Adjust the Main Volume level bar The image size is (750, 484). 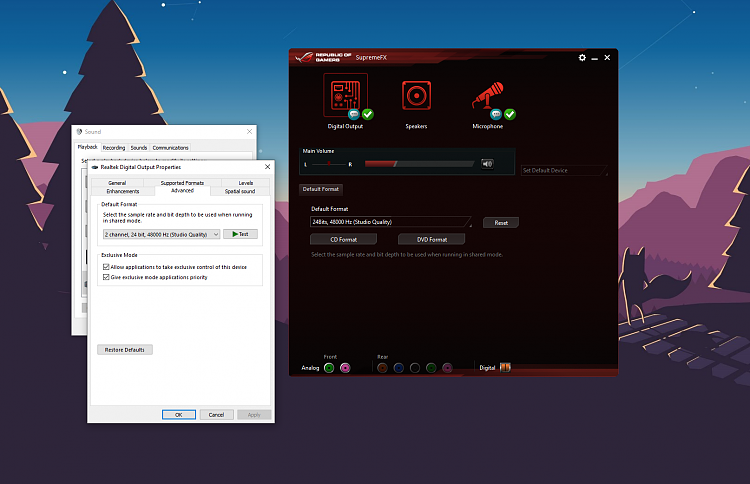[419, 164]
